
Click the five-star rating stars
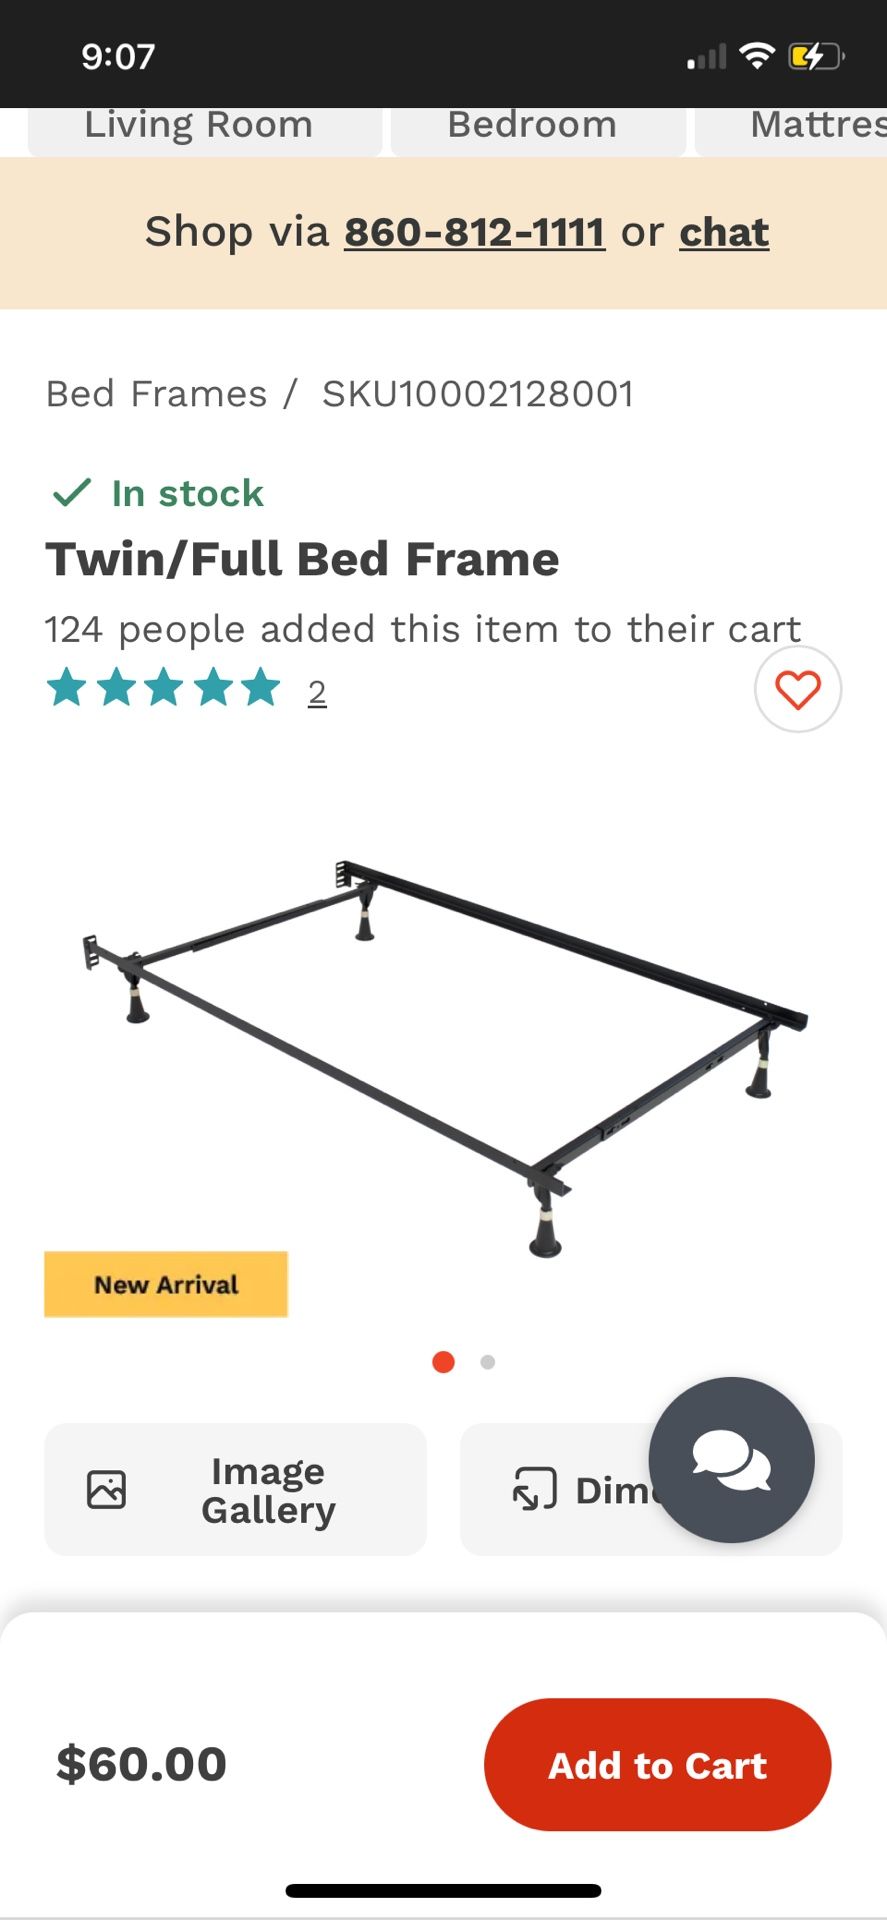(165, 688)
